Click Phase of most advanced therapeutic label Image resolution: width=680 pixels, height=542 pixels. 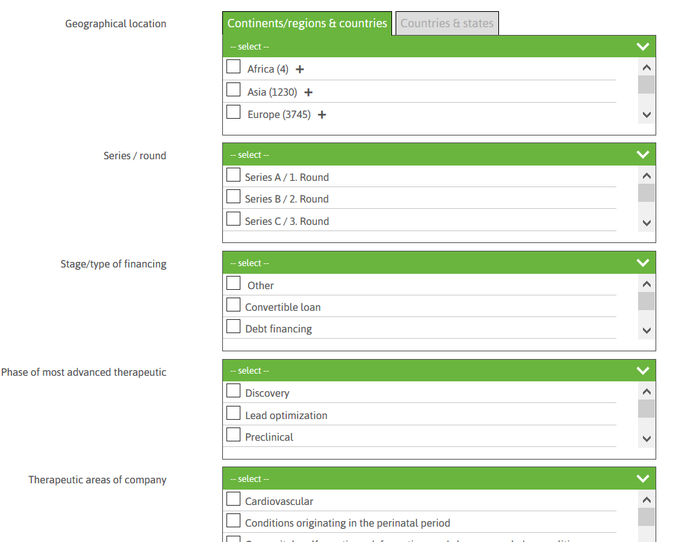[x=84, y=372]
